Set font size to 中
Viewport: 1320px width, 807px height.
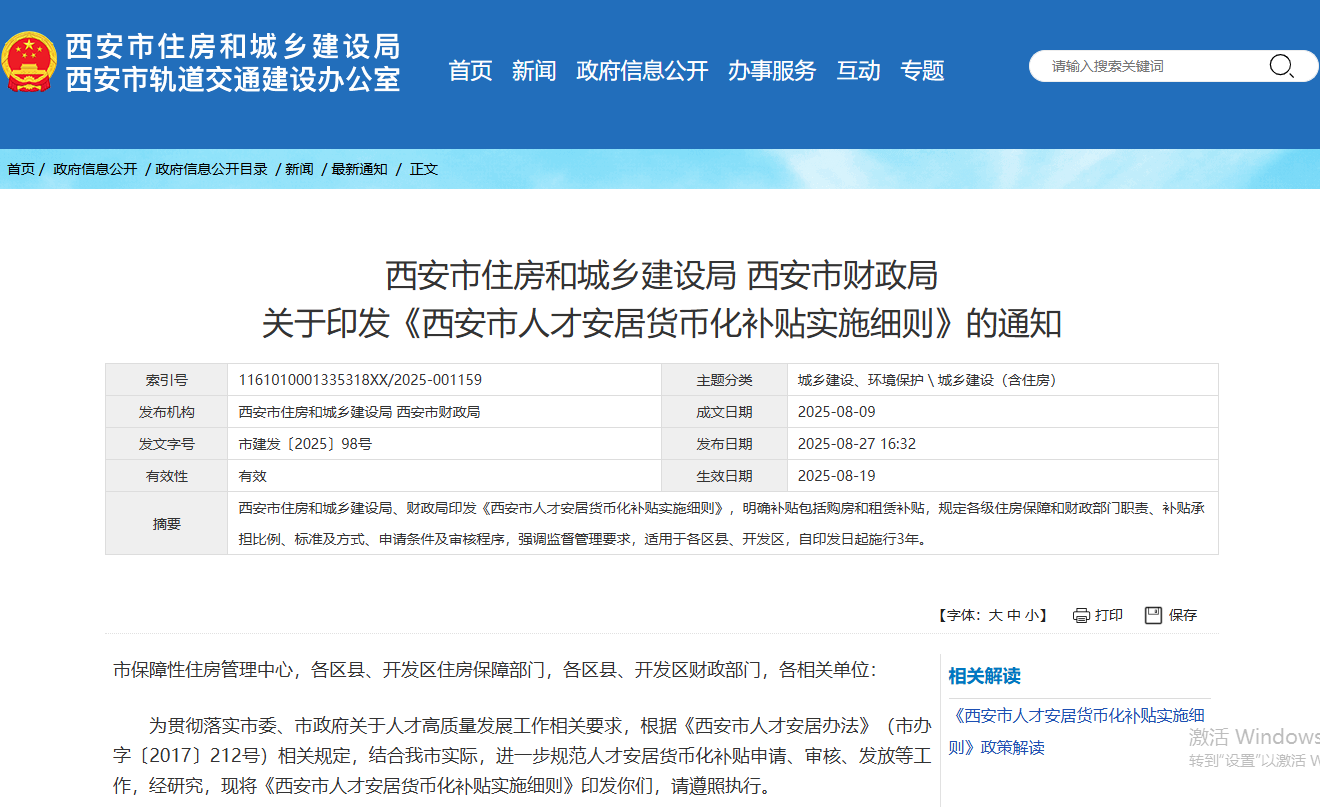point(1013,616)
